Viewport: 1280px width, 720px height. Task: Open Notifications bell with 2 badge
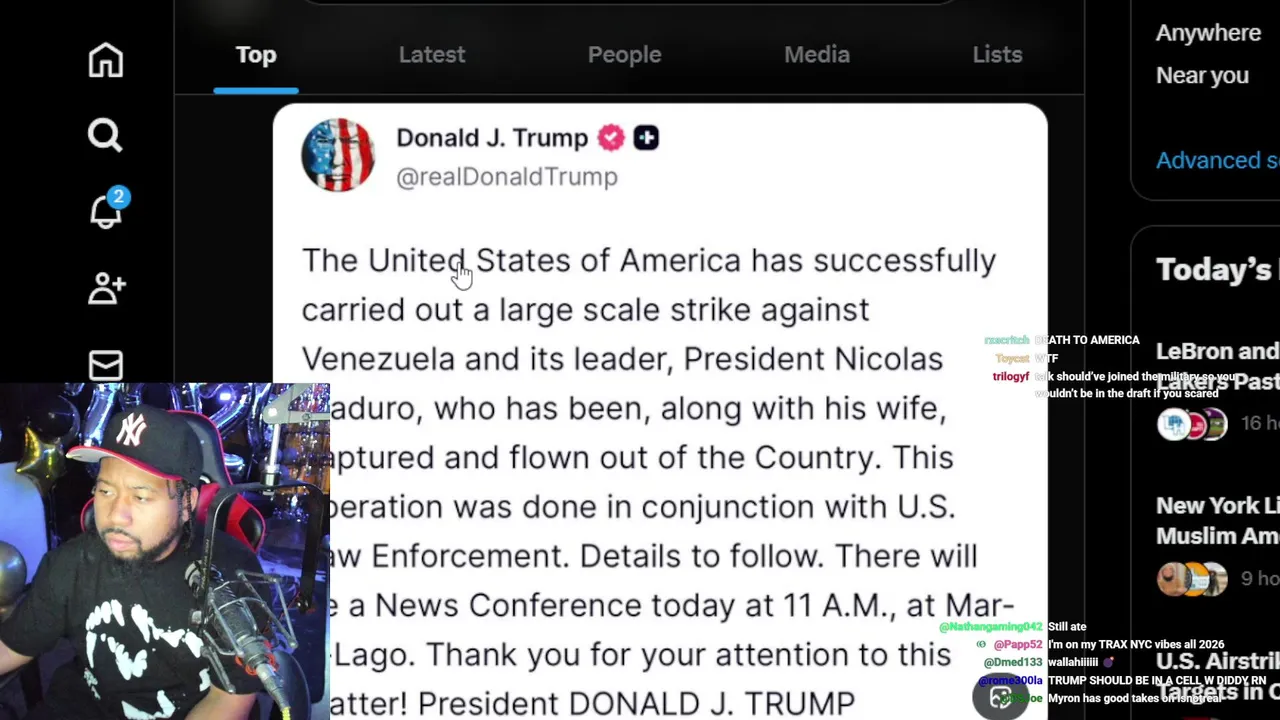[x=106, y=210]
